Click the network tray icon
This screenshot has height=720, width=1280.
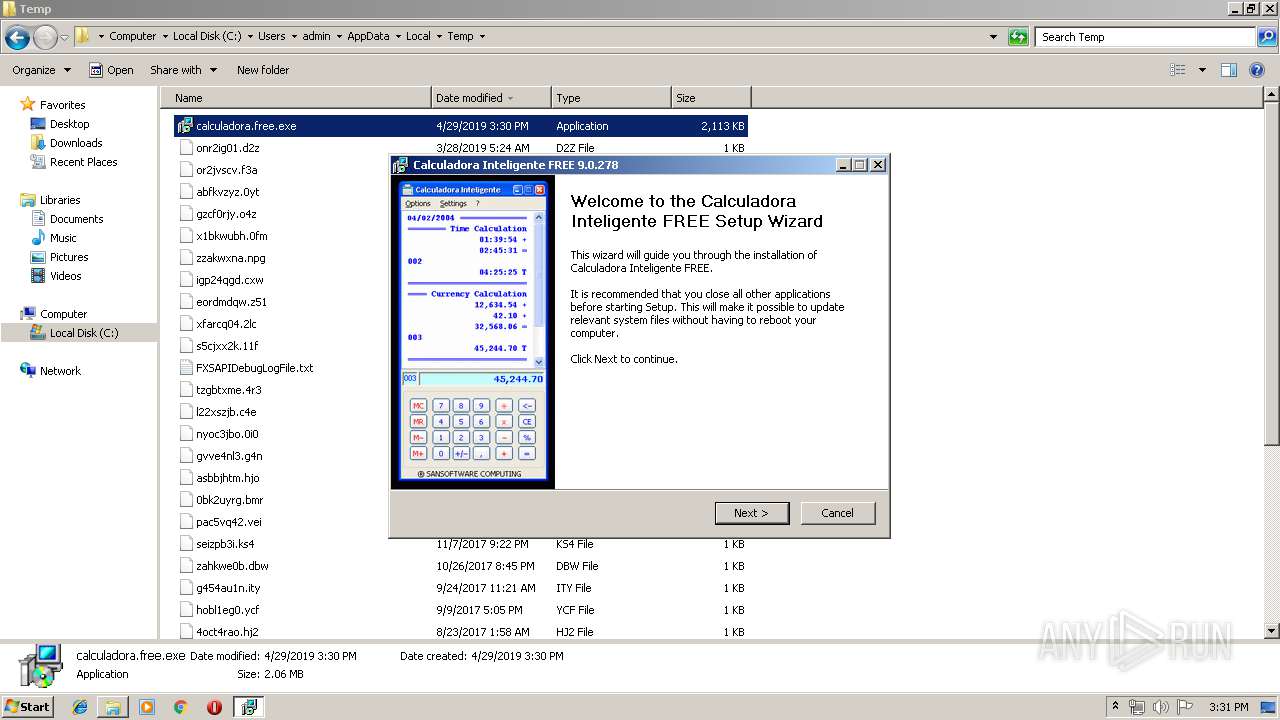click(x=1137, y=707)
